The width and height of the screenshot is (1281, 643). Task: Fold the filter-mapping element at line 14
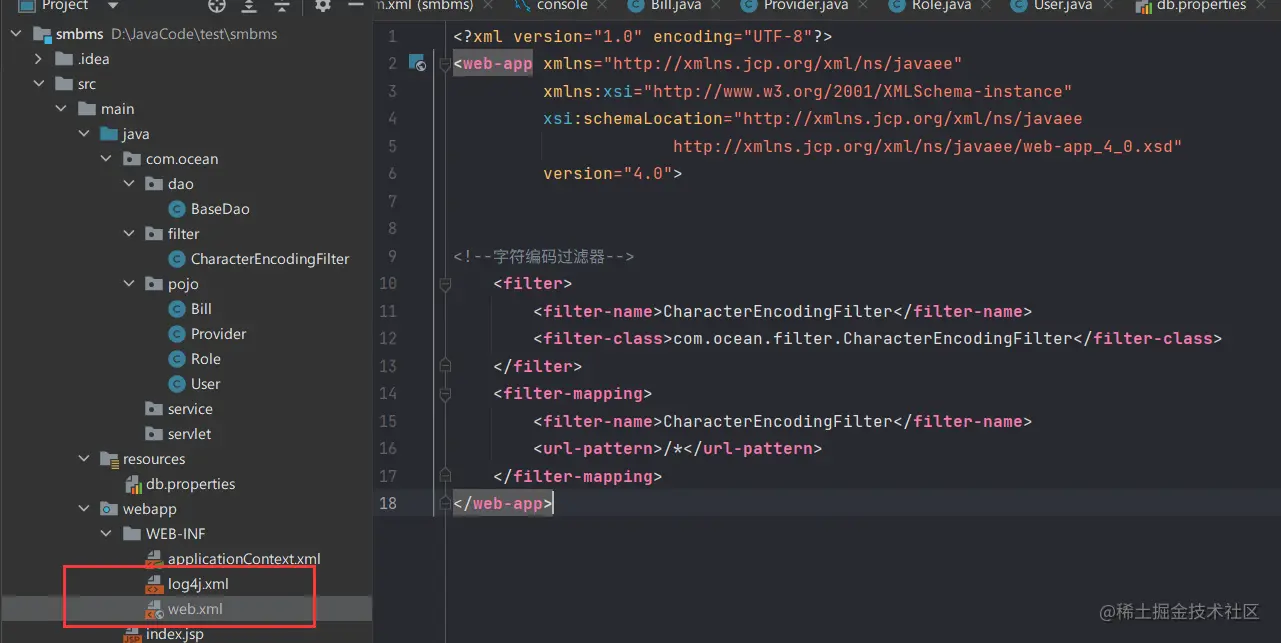pos(446,394)
